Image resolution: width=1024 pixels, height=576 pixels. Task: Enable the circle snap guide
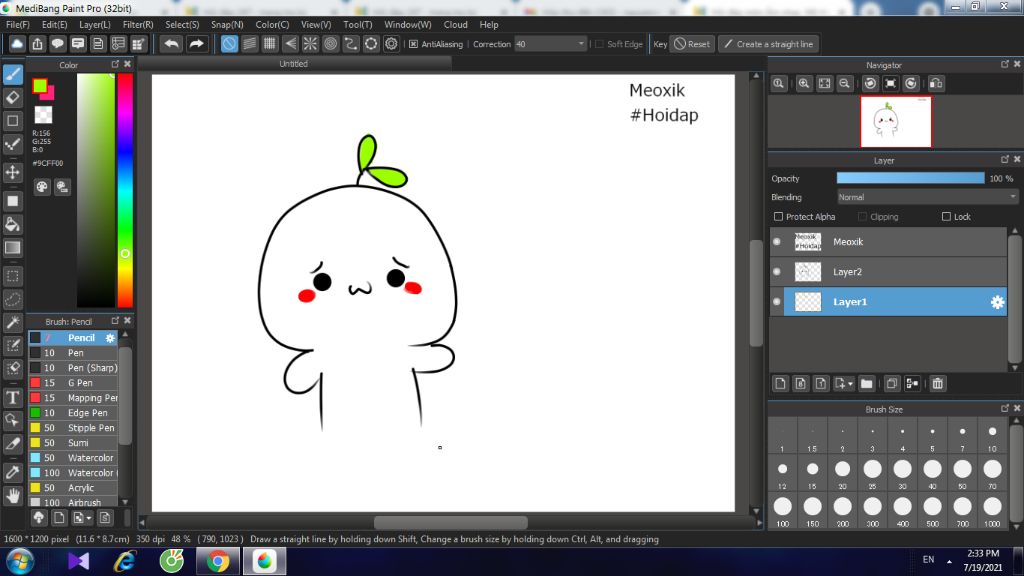pos(330,44)
